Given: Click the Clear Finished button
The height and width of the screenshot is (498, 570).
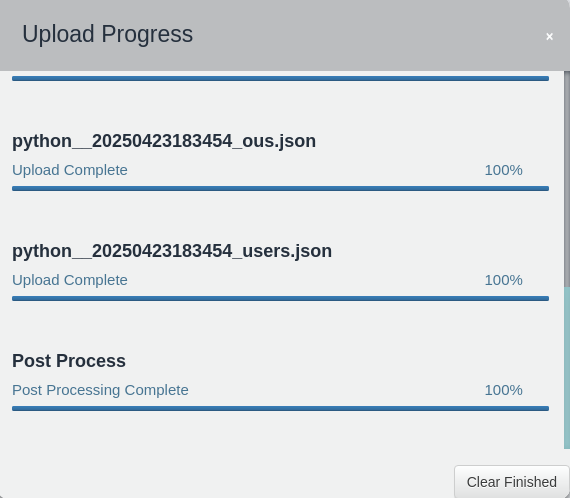Looking at the screenshot, I should coord(511,482).
